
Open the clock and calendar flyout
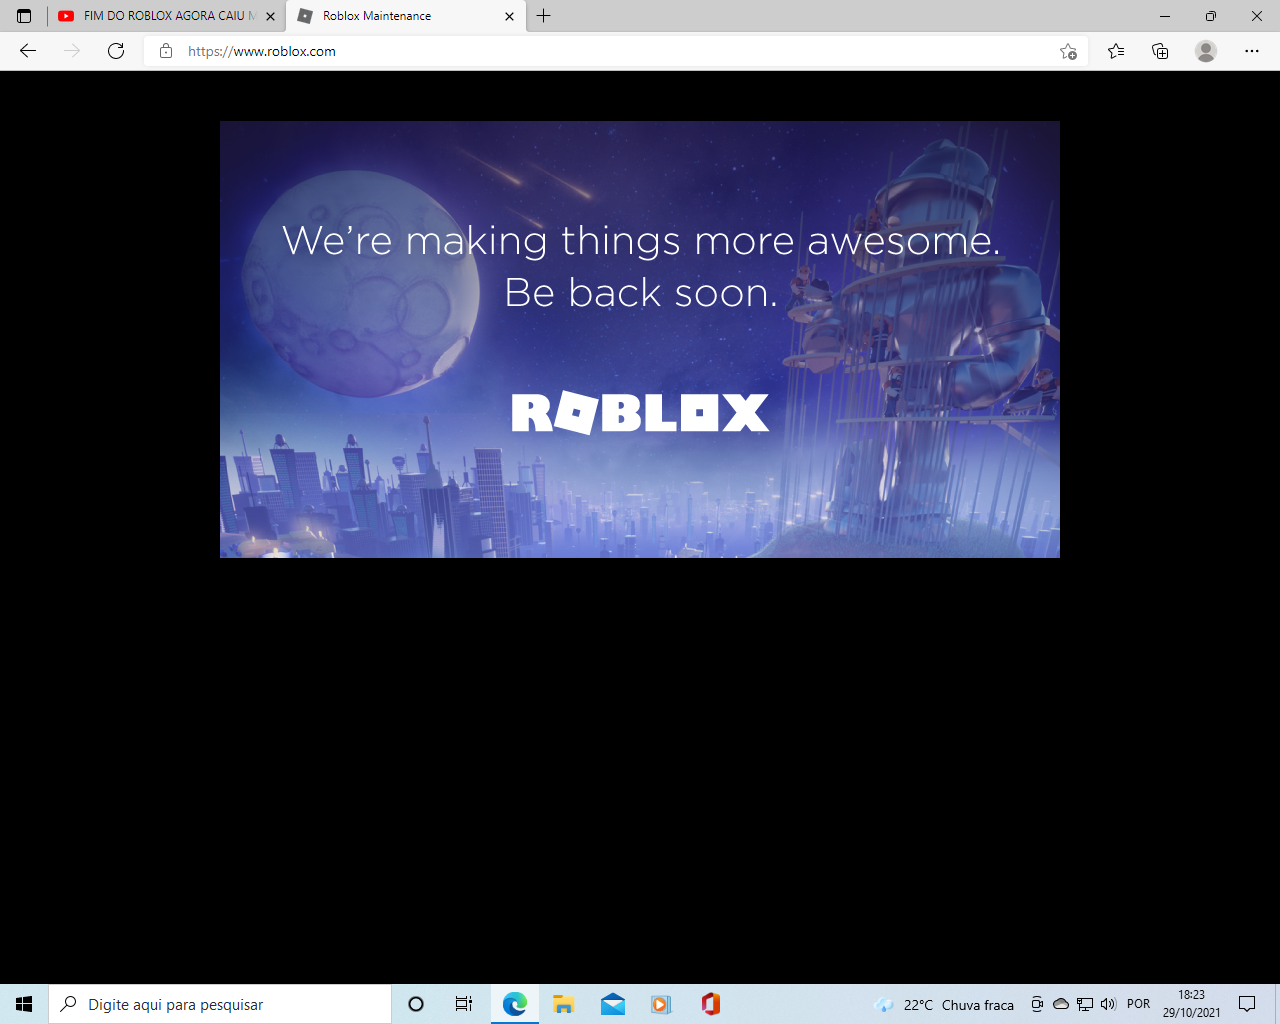click(x=1191, y=1004)
